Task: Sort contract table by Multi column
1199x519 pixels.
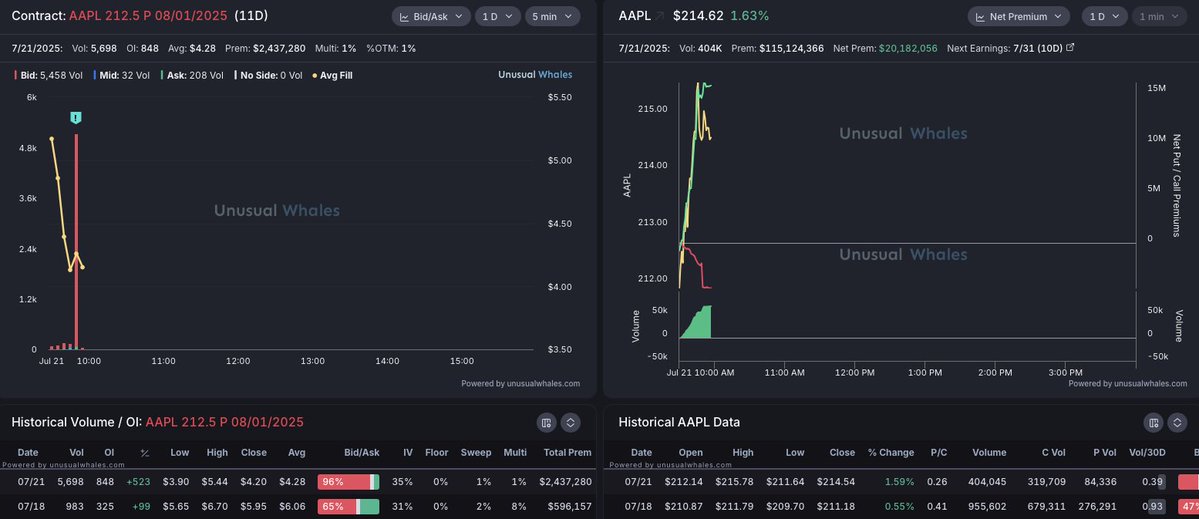Action: pos(515,453)
